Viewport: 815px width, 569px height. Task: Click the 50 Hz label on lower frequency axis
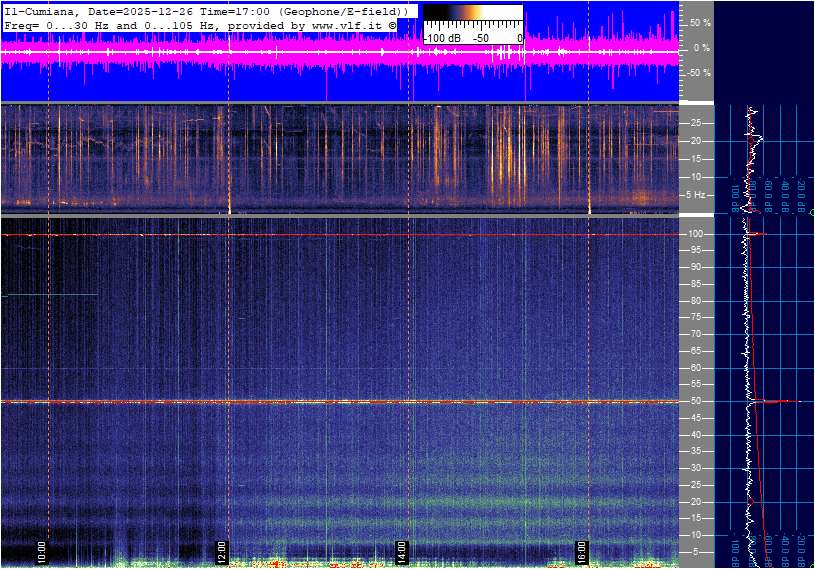coord(695,401)
